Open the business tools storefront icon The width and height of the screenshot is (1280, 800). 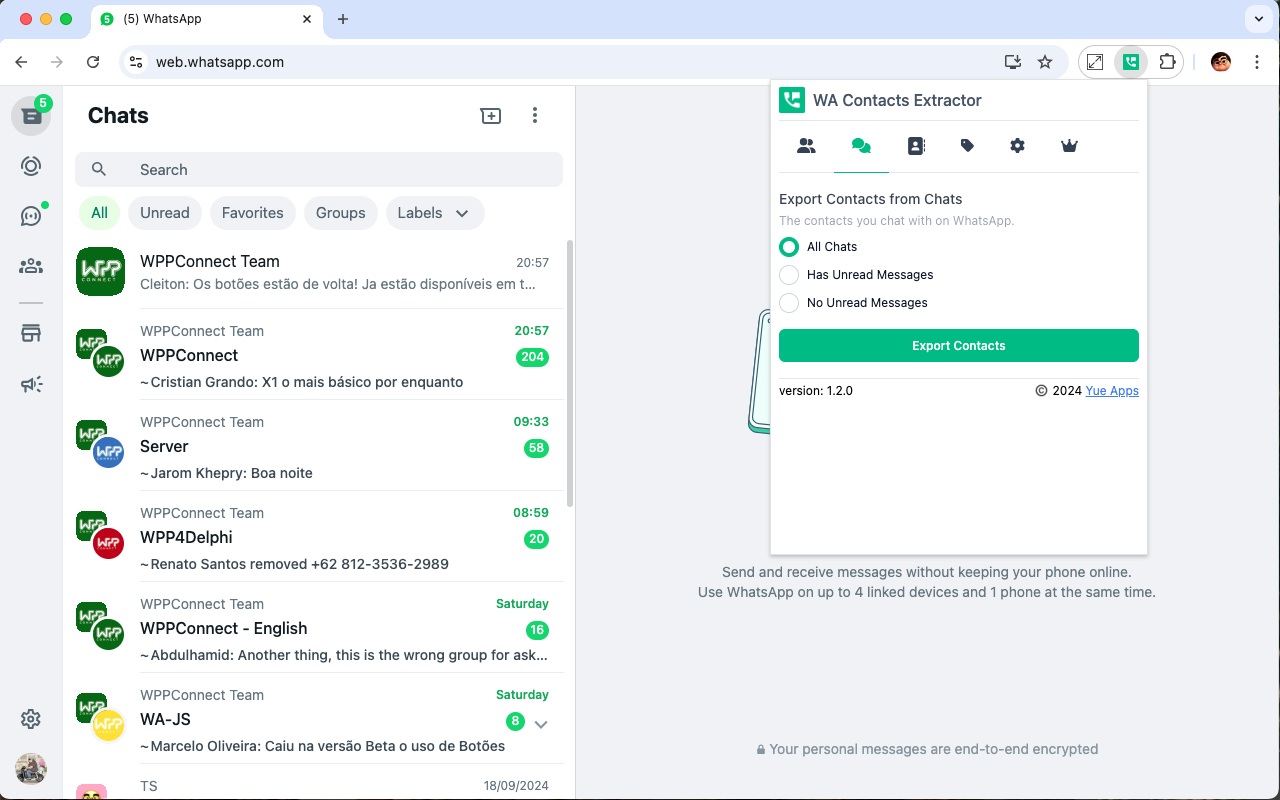coord(31,334)
